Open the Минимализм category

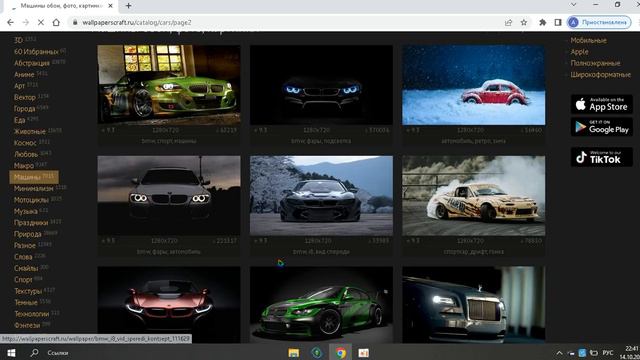[x=33, y=189]
